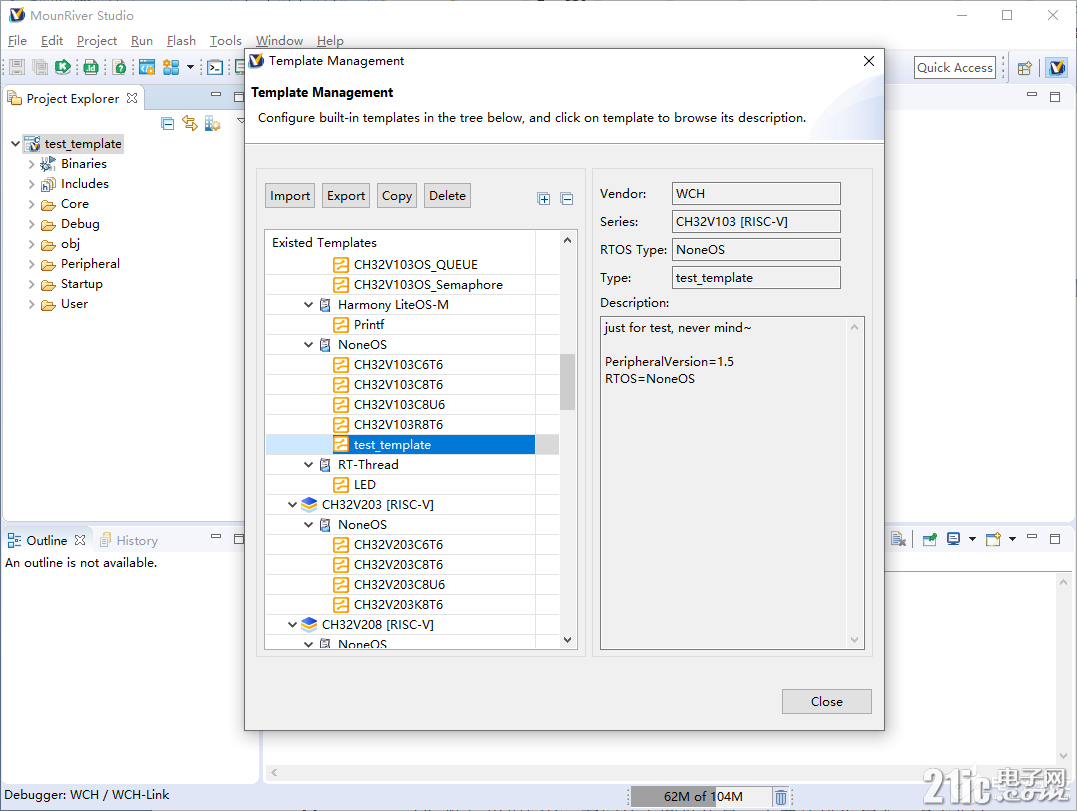Select the CH32V103OS_Semaphore template
The height and width of the screenshot is (811, 1077).
[427, 284]
